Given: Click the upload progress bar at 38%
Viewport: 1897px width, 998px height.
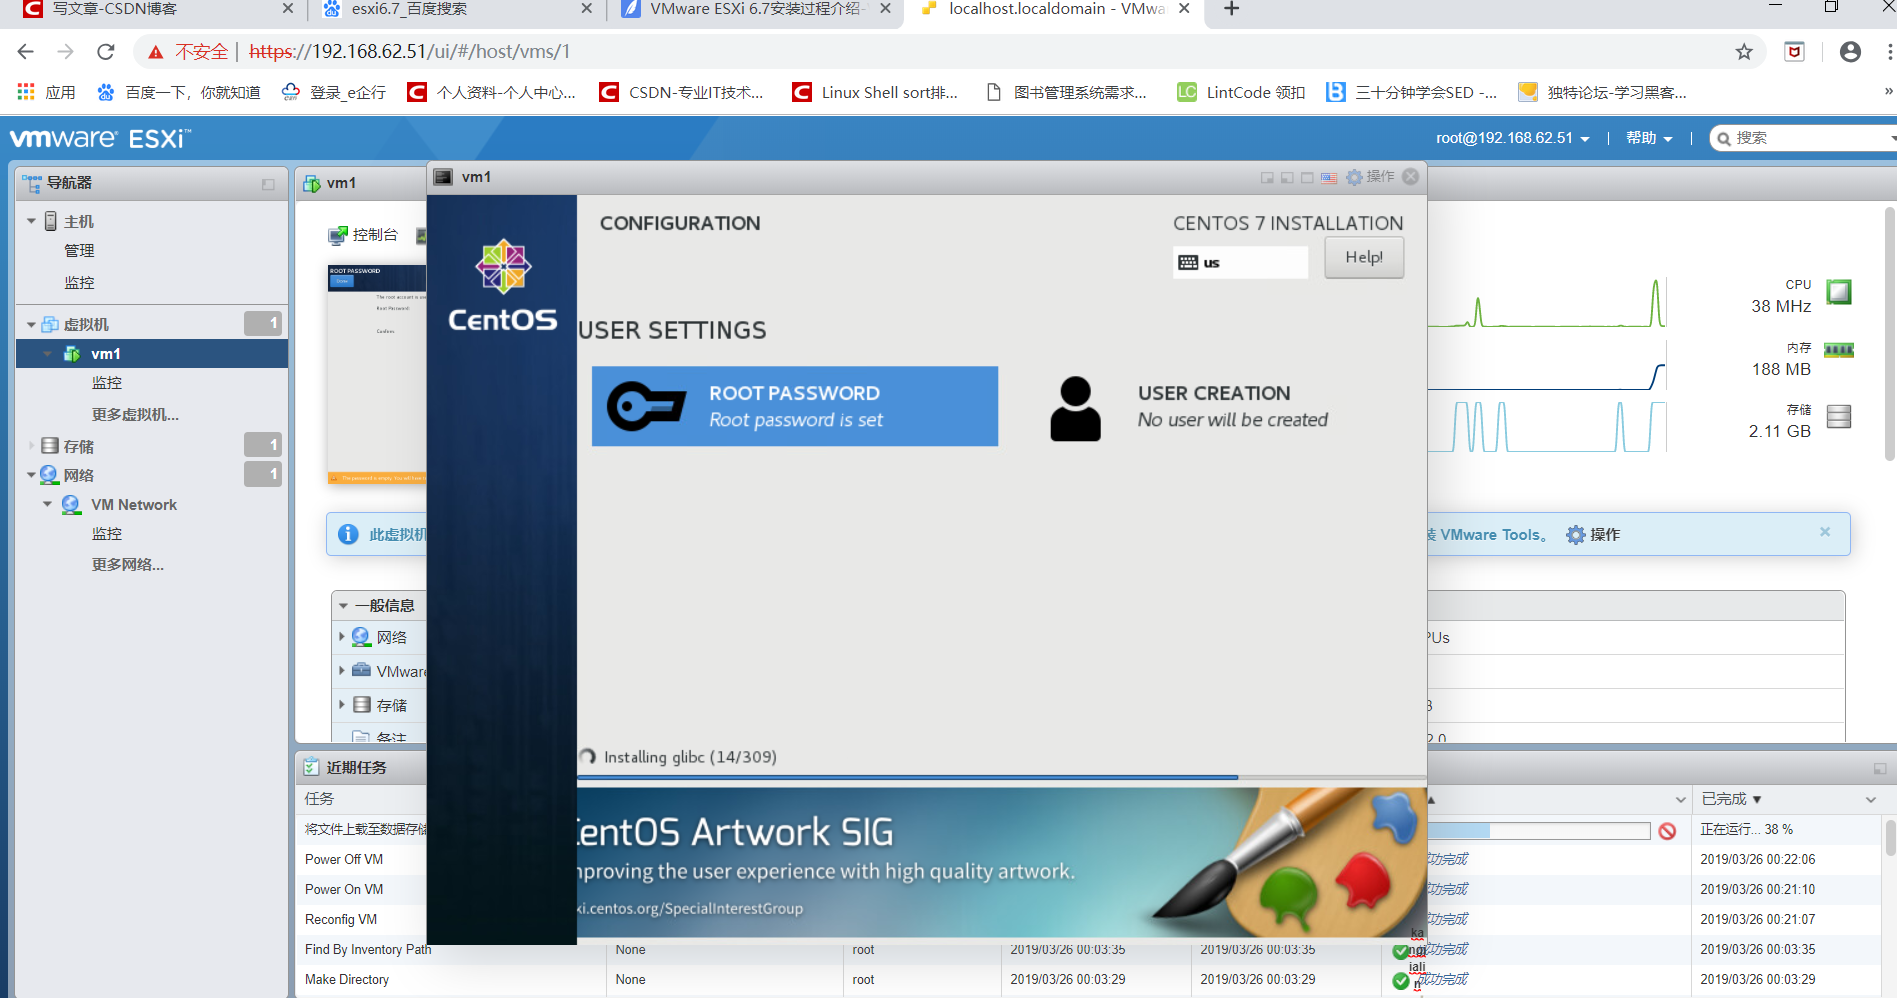Looking at the screenshot, I should [x=1538, y=831].
